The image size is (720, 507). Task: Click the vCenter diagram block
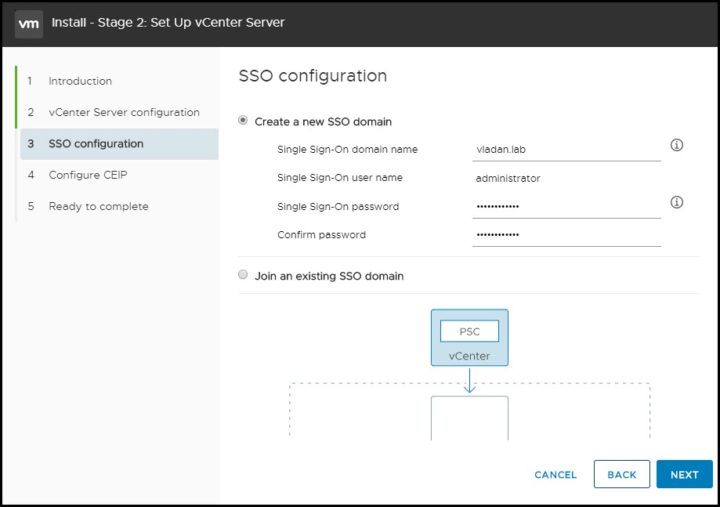pyautogui.click(x=469, y=338)
